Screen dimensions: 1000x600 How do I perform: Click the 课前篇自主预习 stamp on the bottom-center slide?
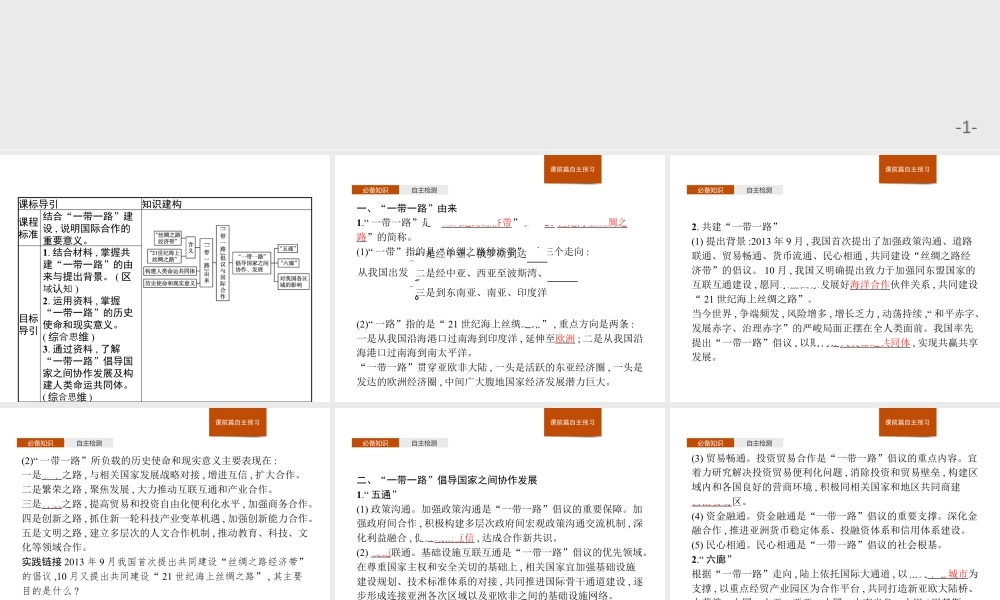[572, 423]
